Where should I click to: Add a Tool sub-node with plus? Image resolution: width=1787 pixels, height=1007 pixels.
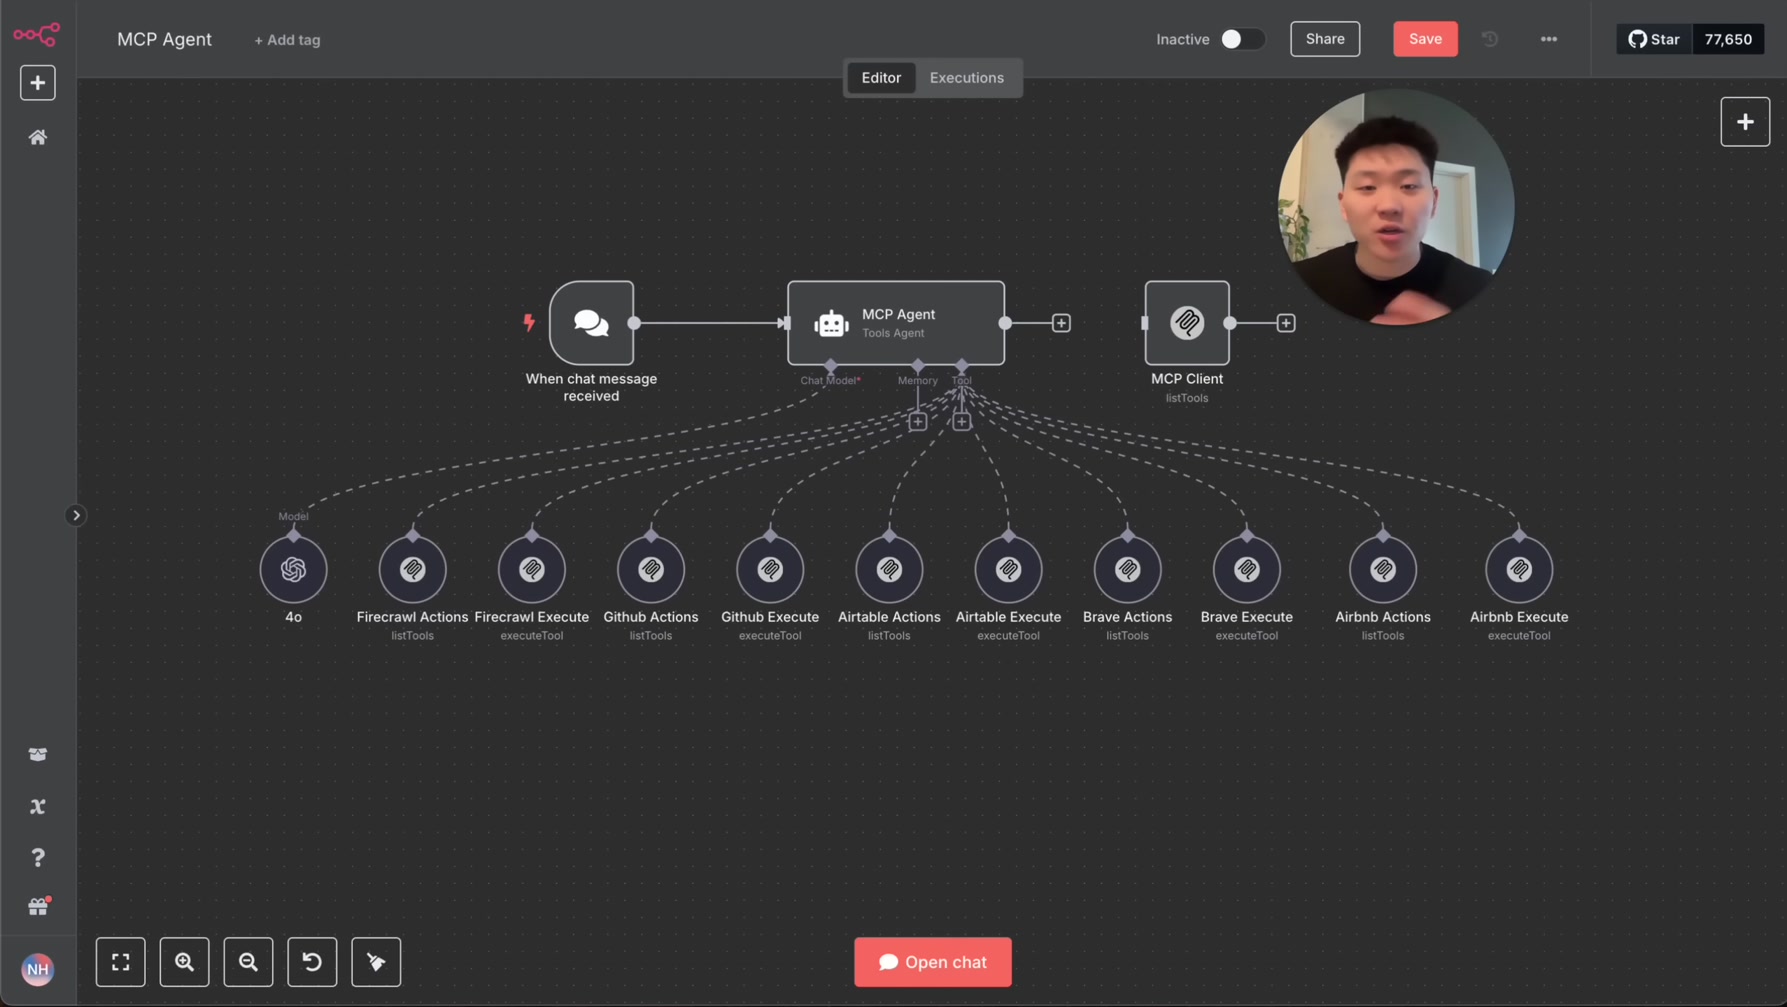(x=962, y=422)
